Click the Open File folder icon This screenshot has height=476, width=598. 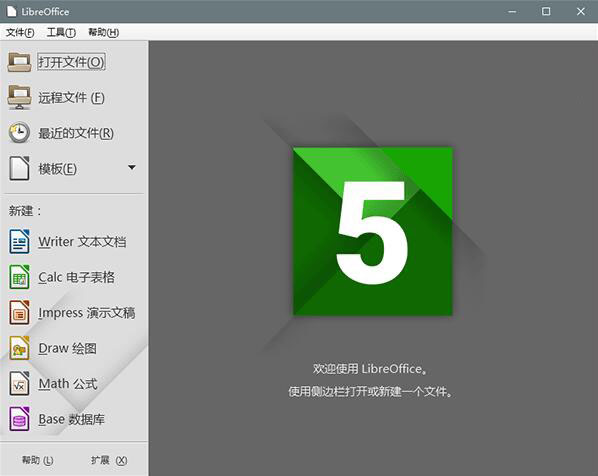(19, 62)
